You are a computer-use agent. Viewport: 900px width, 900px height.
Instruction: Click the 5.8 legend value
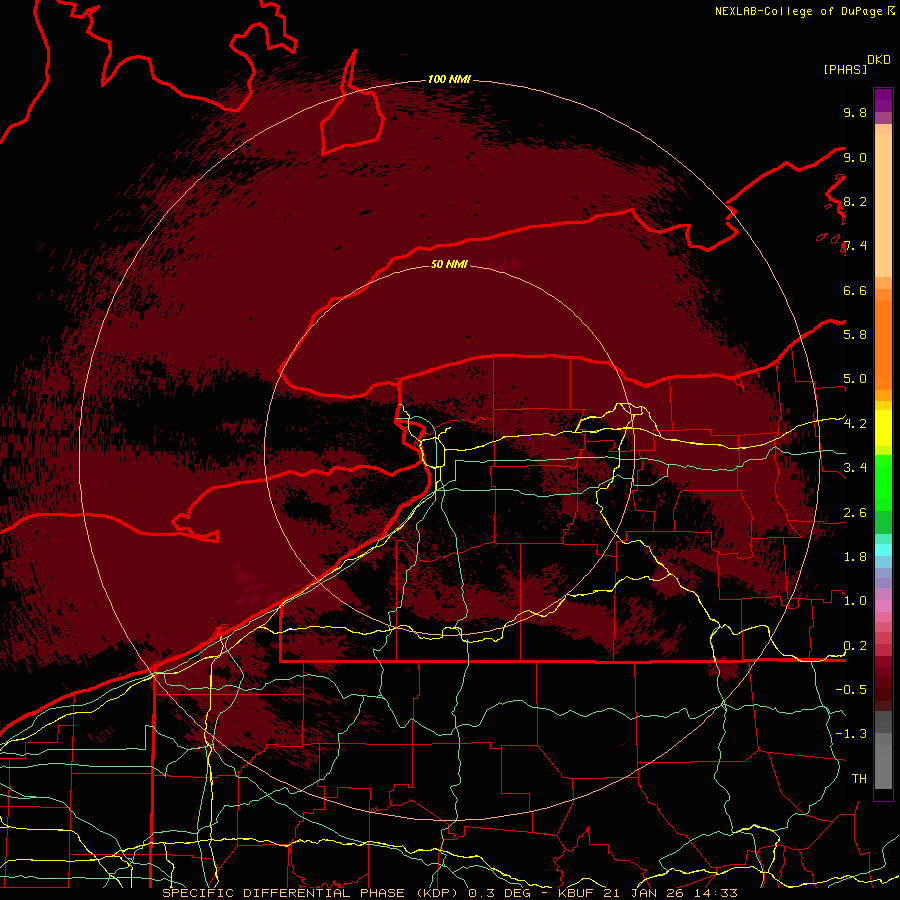tap(855, 335)
